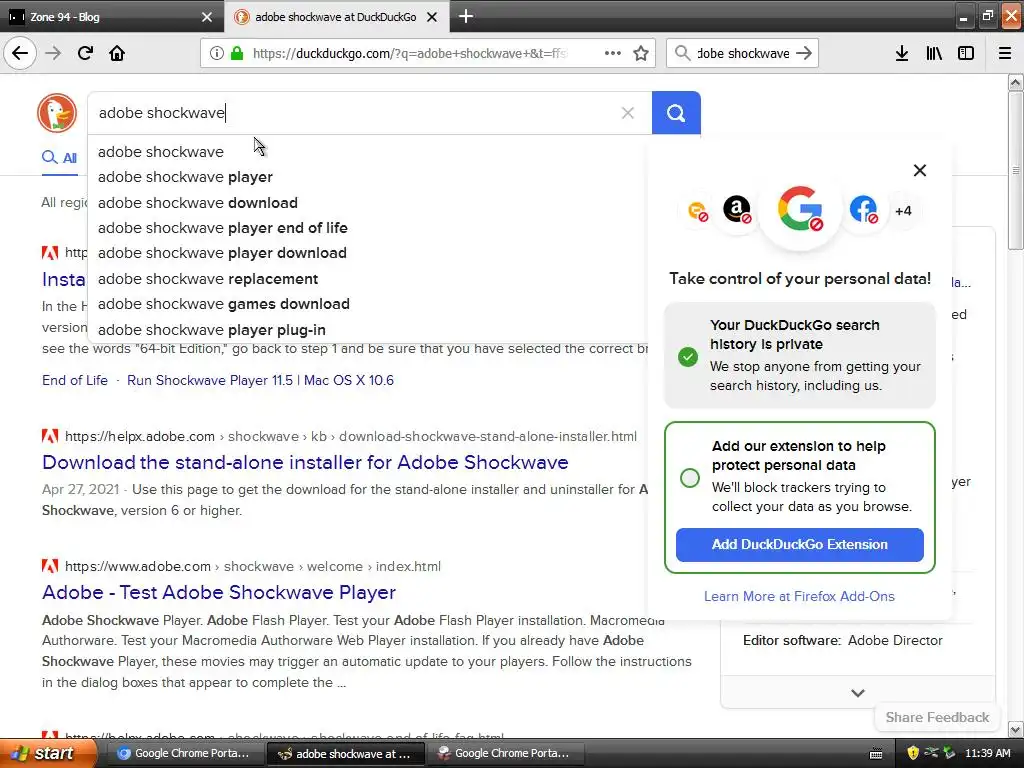The width and height of the screenshot is (1024, 768).
Task: Click the blocked Facebook tracker icon
Action: point(863,210)
